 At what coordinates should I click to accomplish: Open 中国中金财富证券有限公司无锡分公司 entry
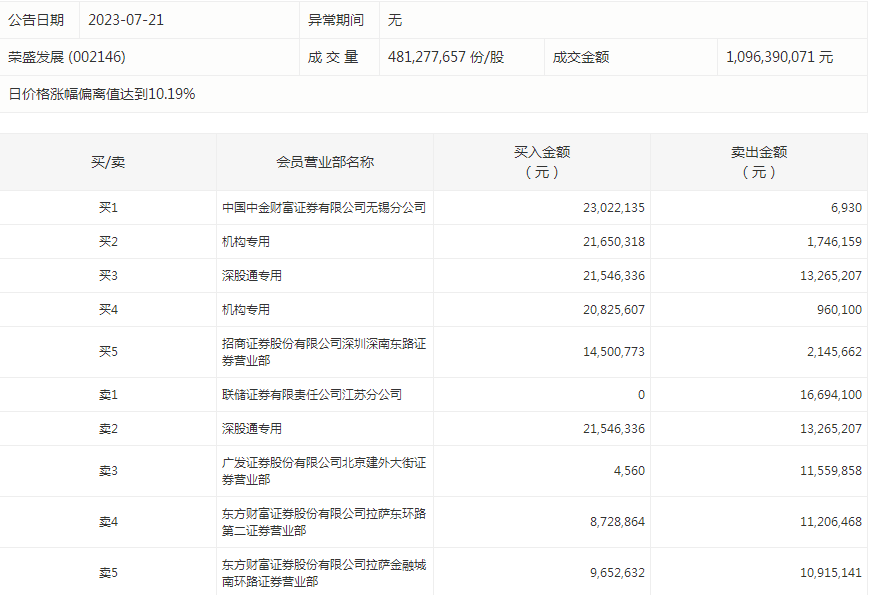(x=323, y=207)
